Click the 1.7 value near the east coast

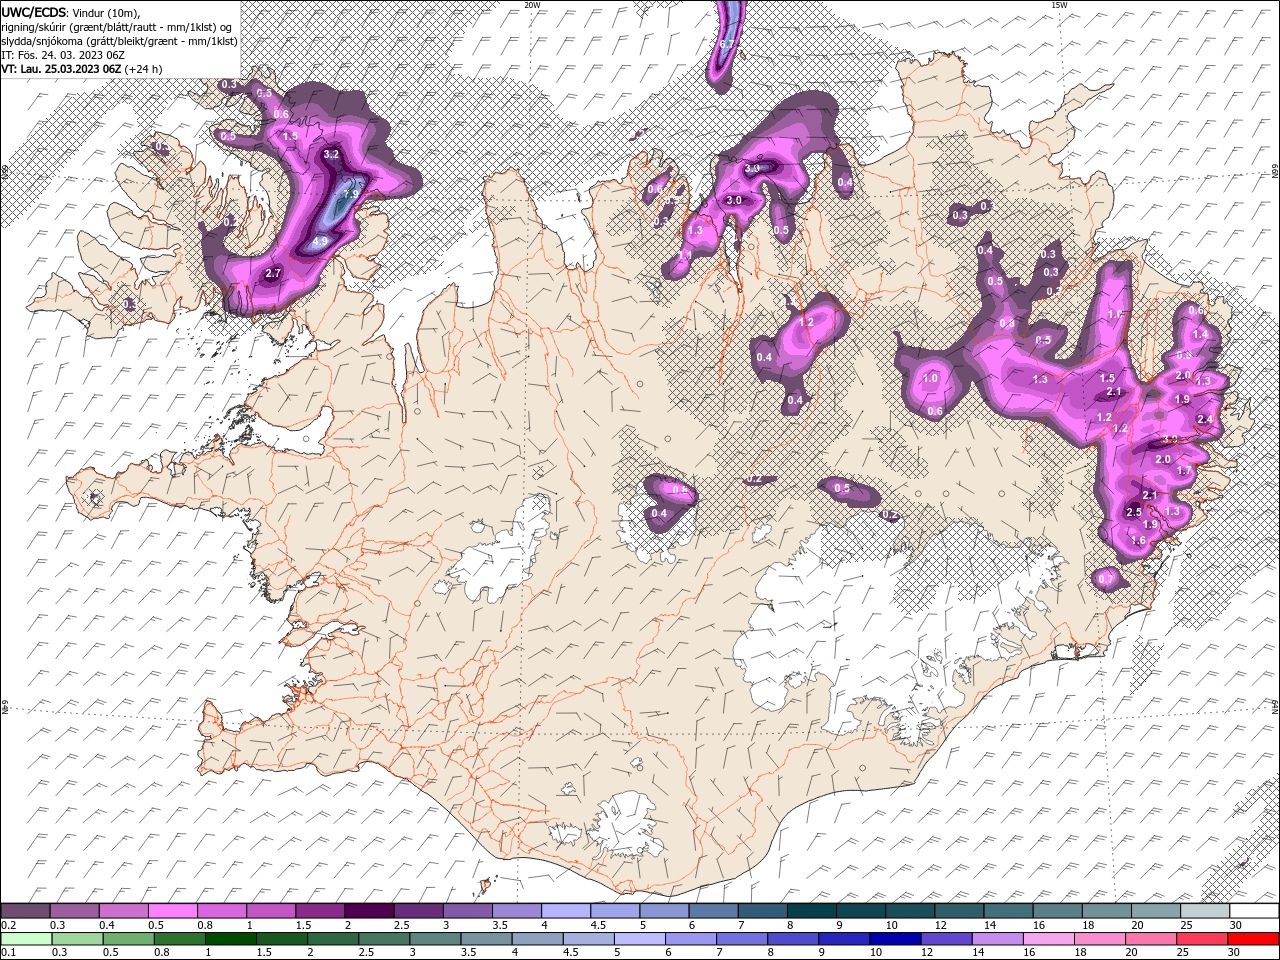(x=1185, y=471)
